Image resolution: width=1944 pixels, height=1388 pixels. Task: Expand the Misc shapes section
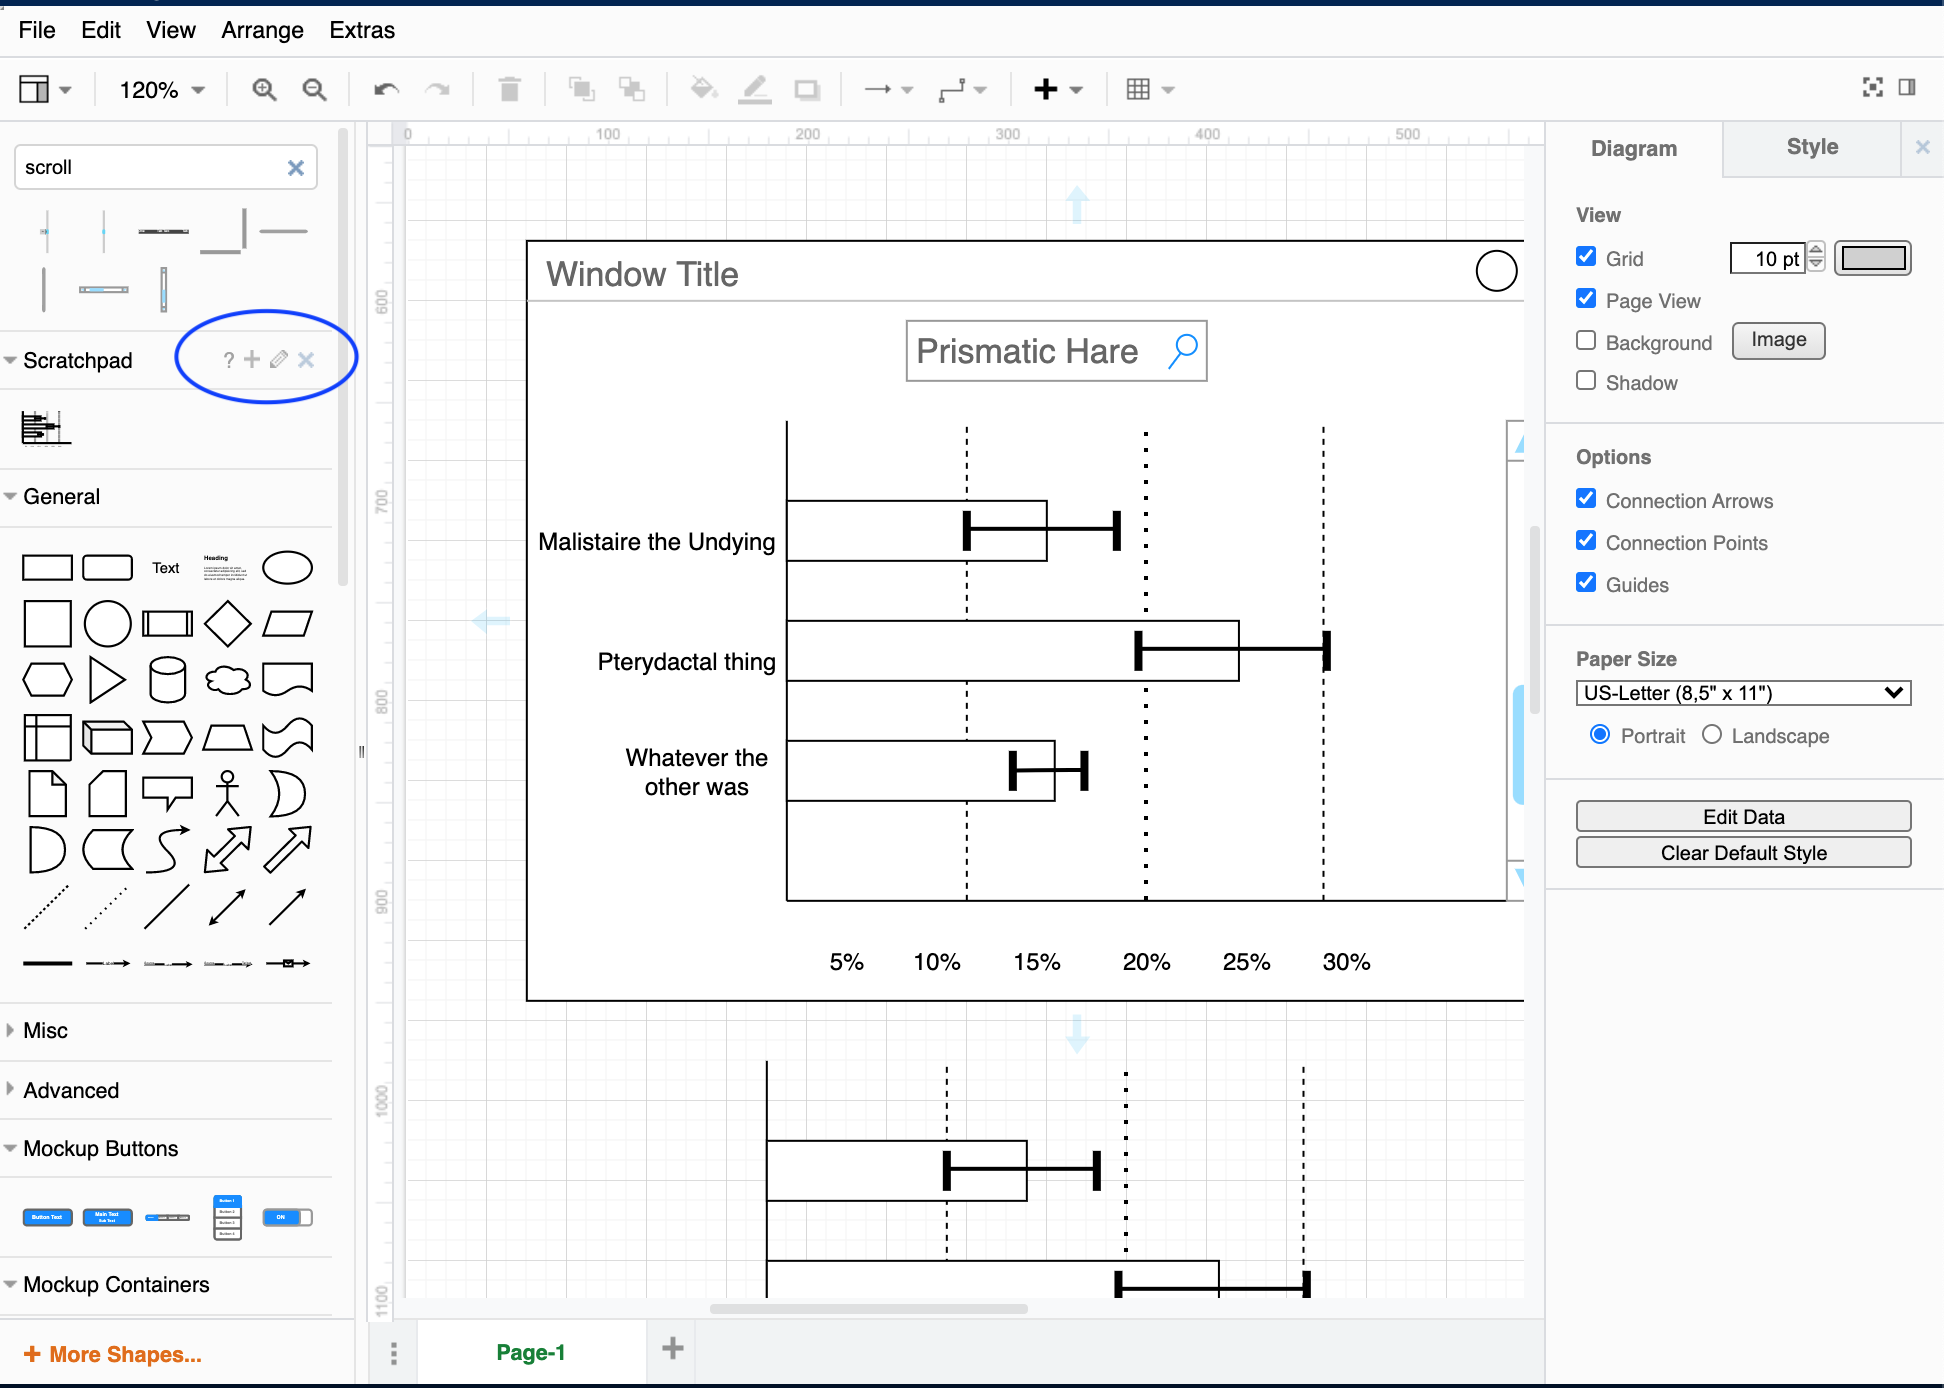click(x=46, y=1031)
